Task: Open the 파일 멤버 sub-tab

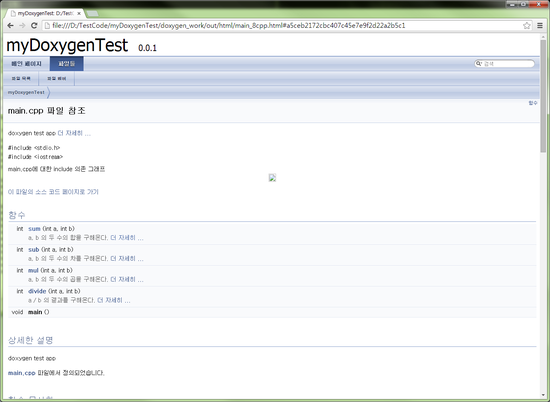Action: tap(56, 79)
